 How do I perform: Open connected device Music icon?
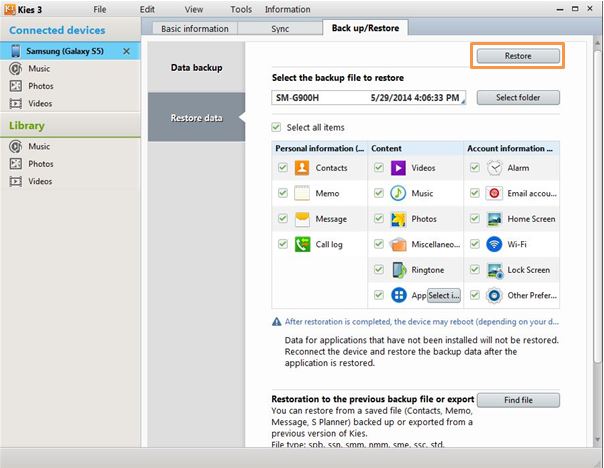(15, 69)
